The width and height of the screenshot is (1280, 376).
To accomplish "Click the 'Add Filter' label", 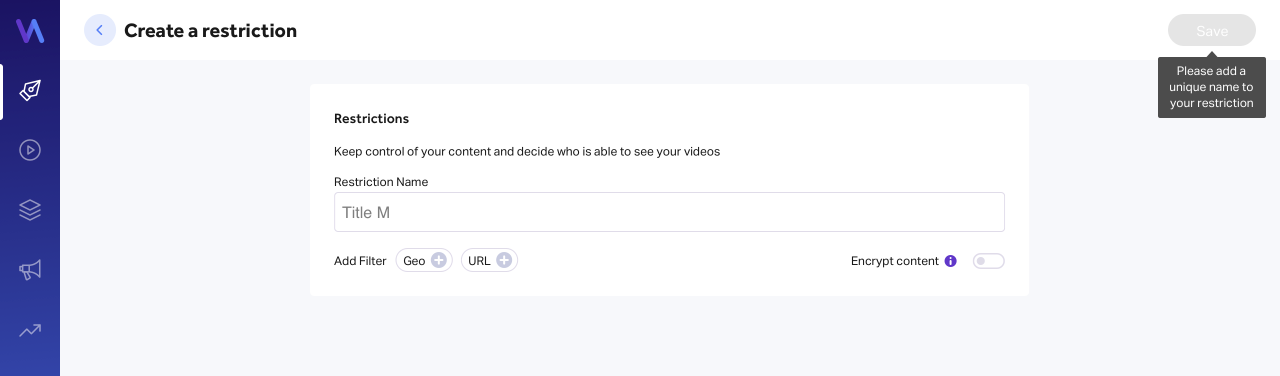I will coord(360,261).
